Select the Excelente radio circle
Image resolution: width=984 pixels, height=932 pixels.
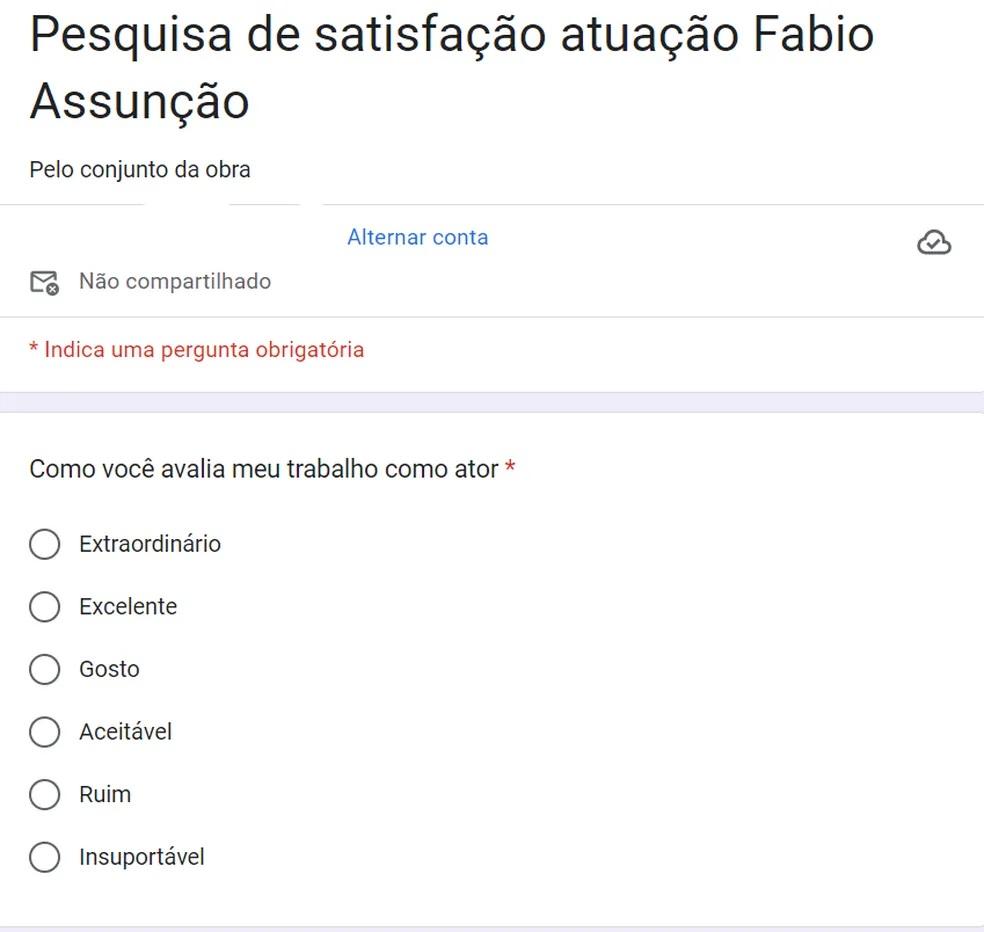click(45, 606)
